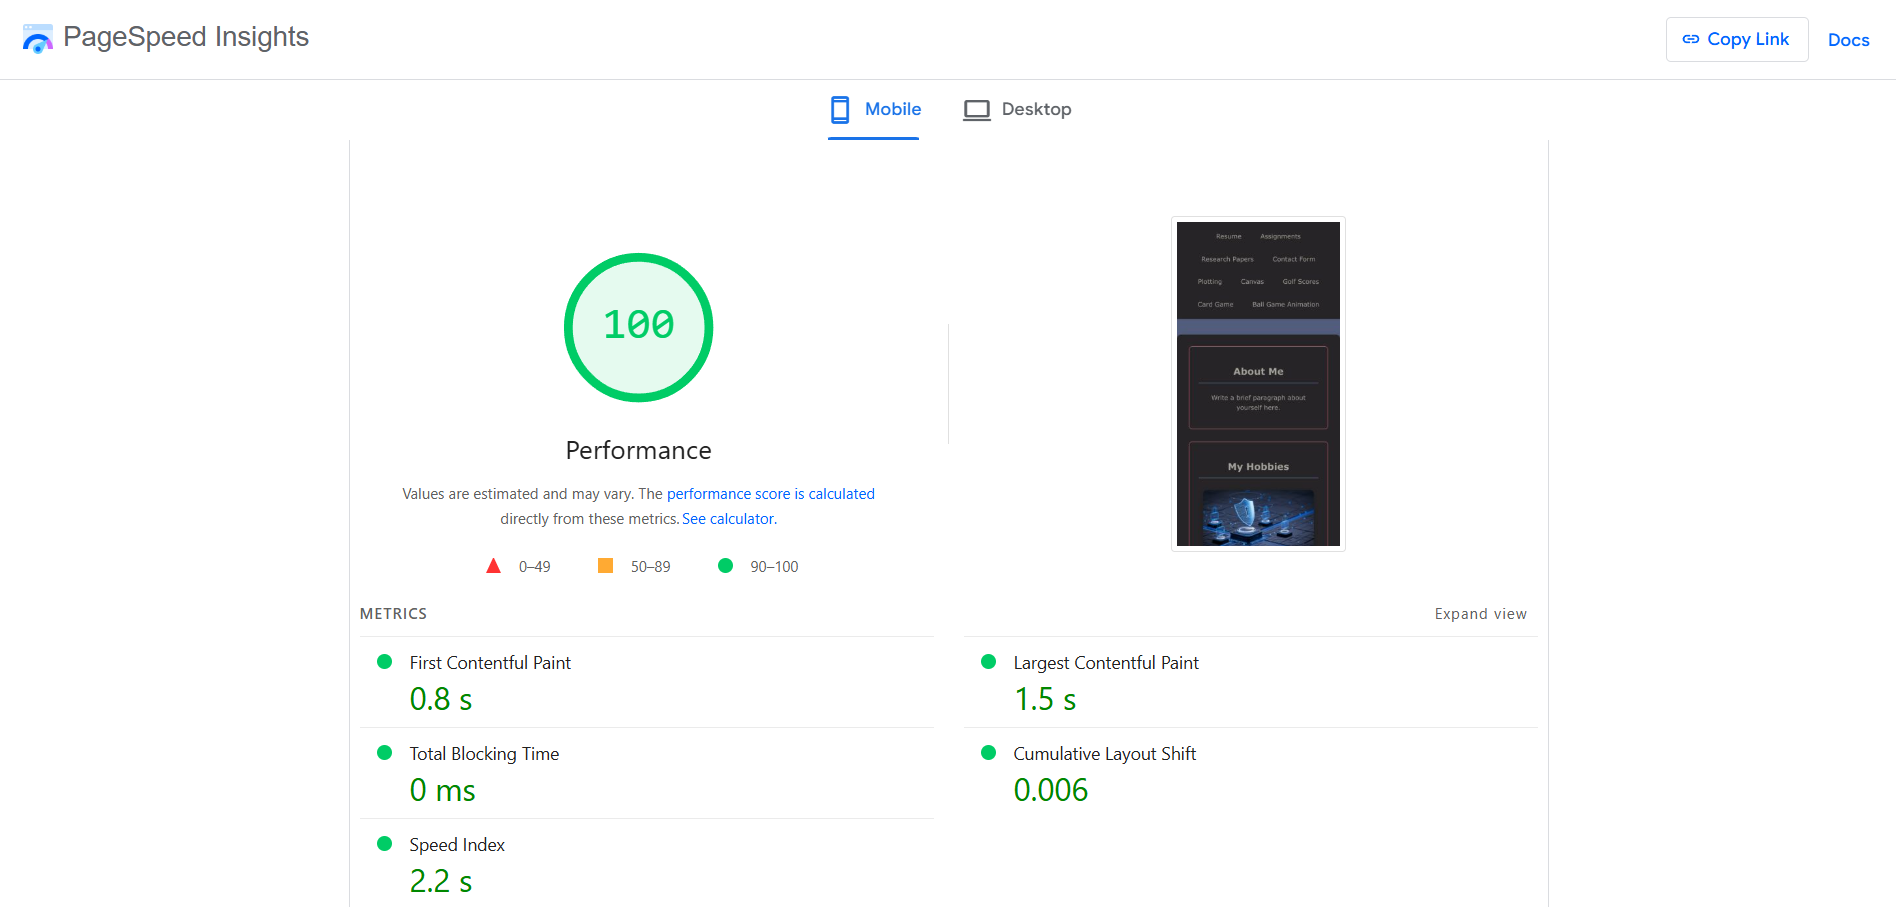Screen dimensions: 1896x907
Task: Select the mobile phone icon
Action: pos(841,109)
